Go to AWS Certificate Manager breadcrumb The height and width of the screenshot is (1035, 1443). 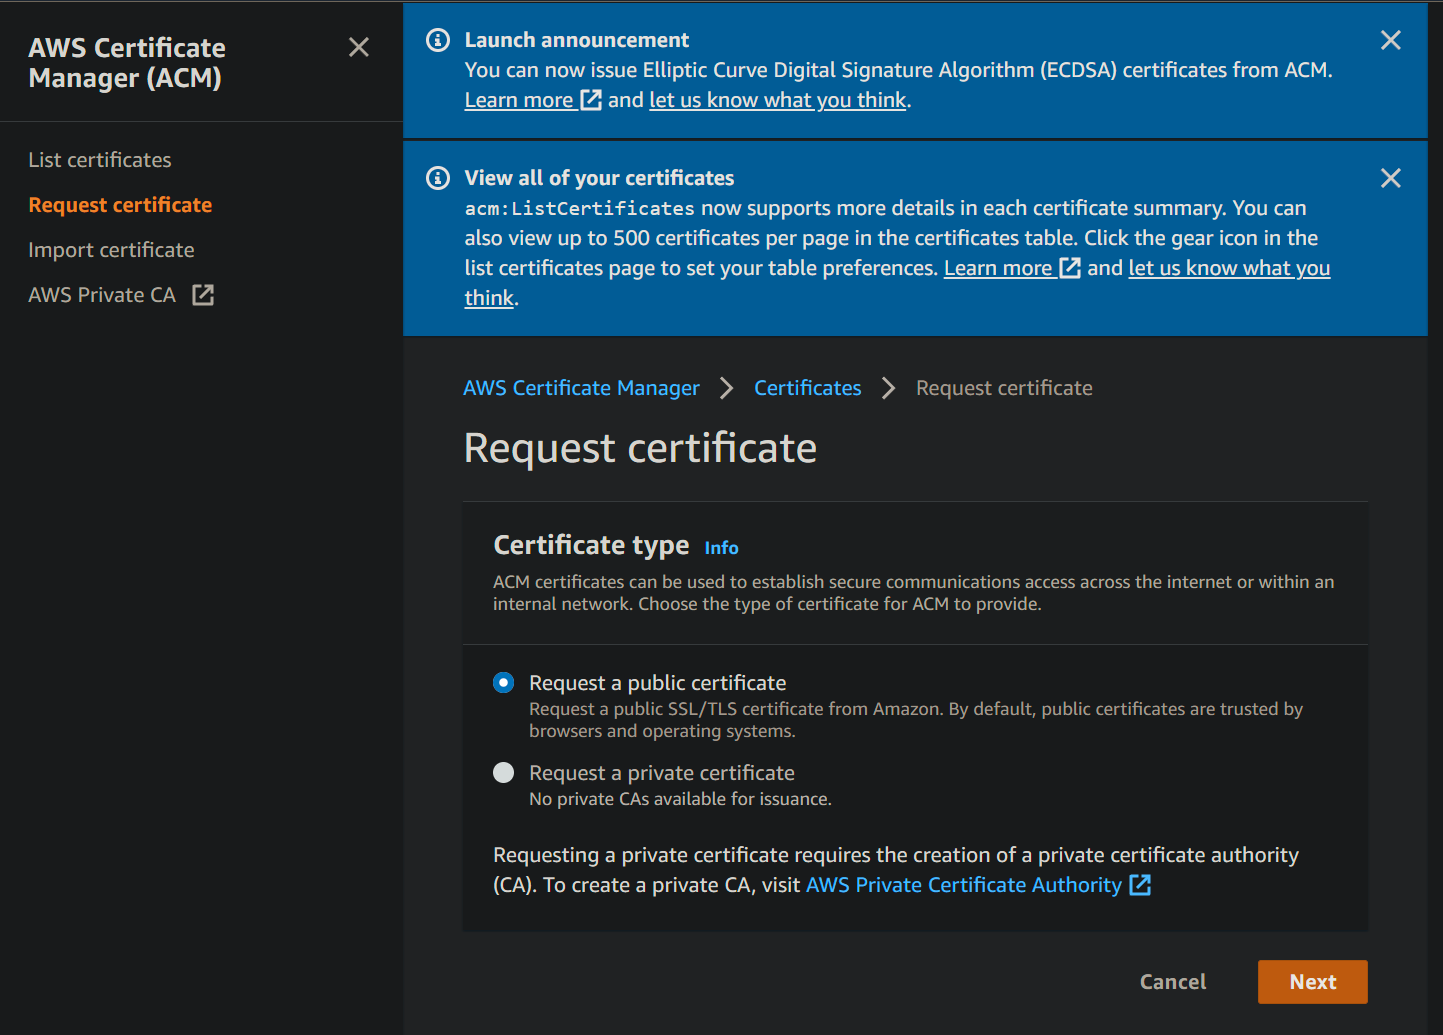[581, 388]
